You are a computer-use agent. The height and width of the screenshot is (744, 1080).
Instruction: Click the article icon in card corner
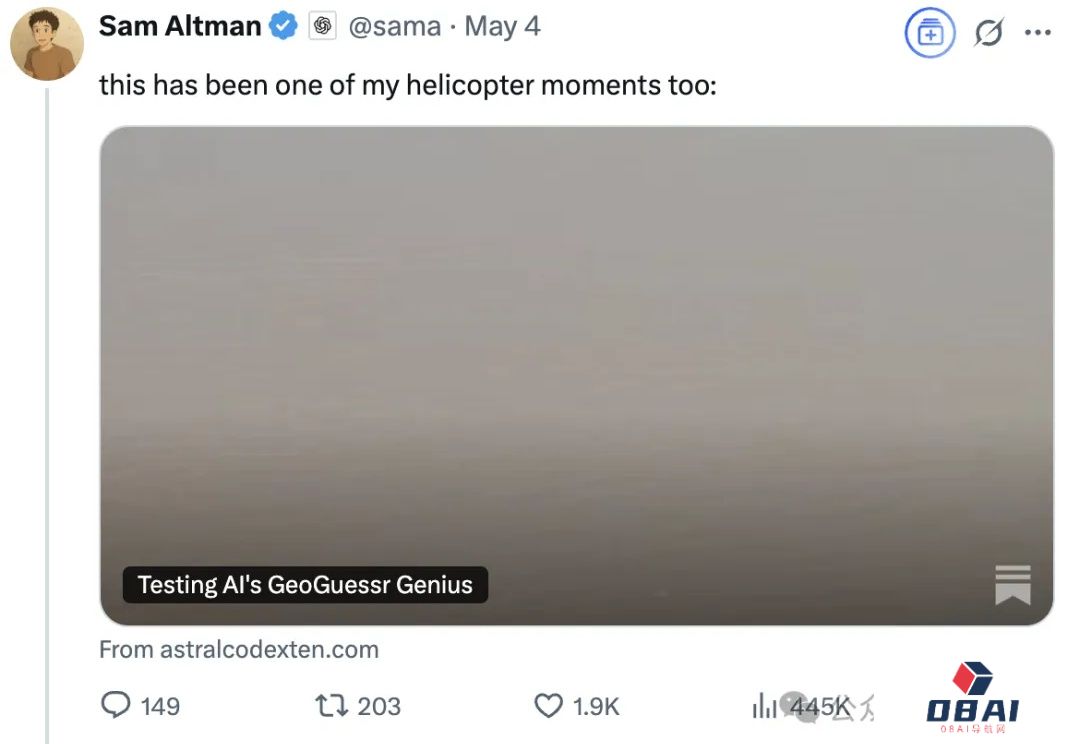tap(1012, 584)
